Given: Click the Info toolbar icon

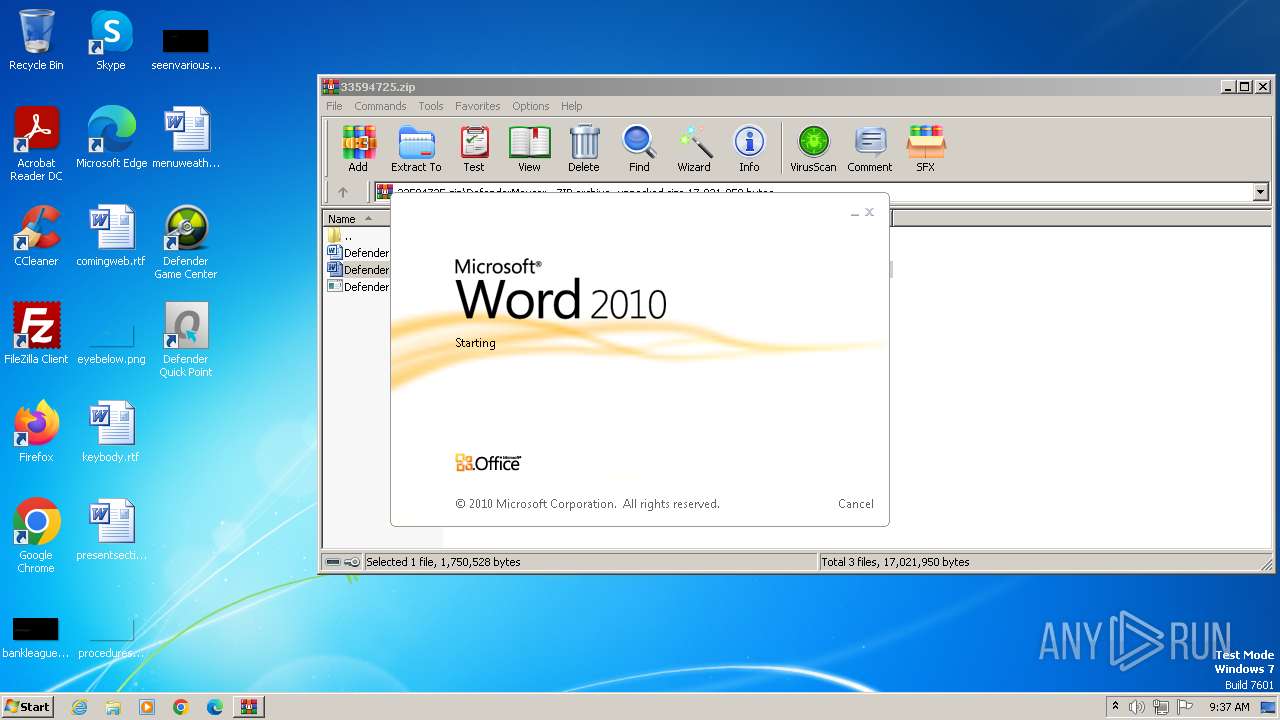Looking at the screenshot, I should 749,148.
